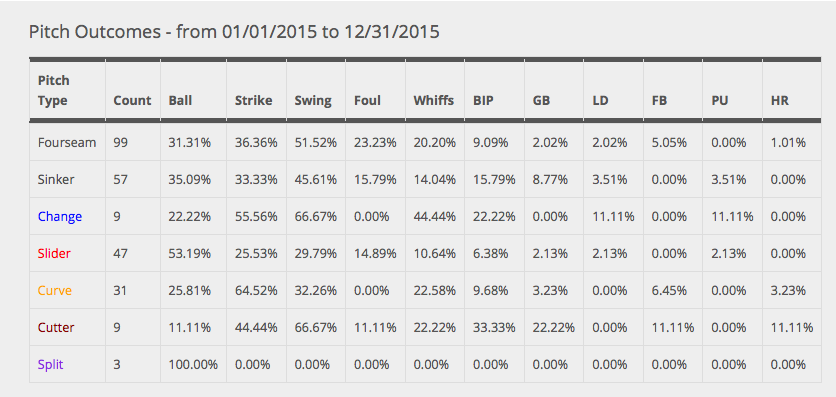Sort by the Strike column header
Screen dimensions: 836x397
pos(253,100)
